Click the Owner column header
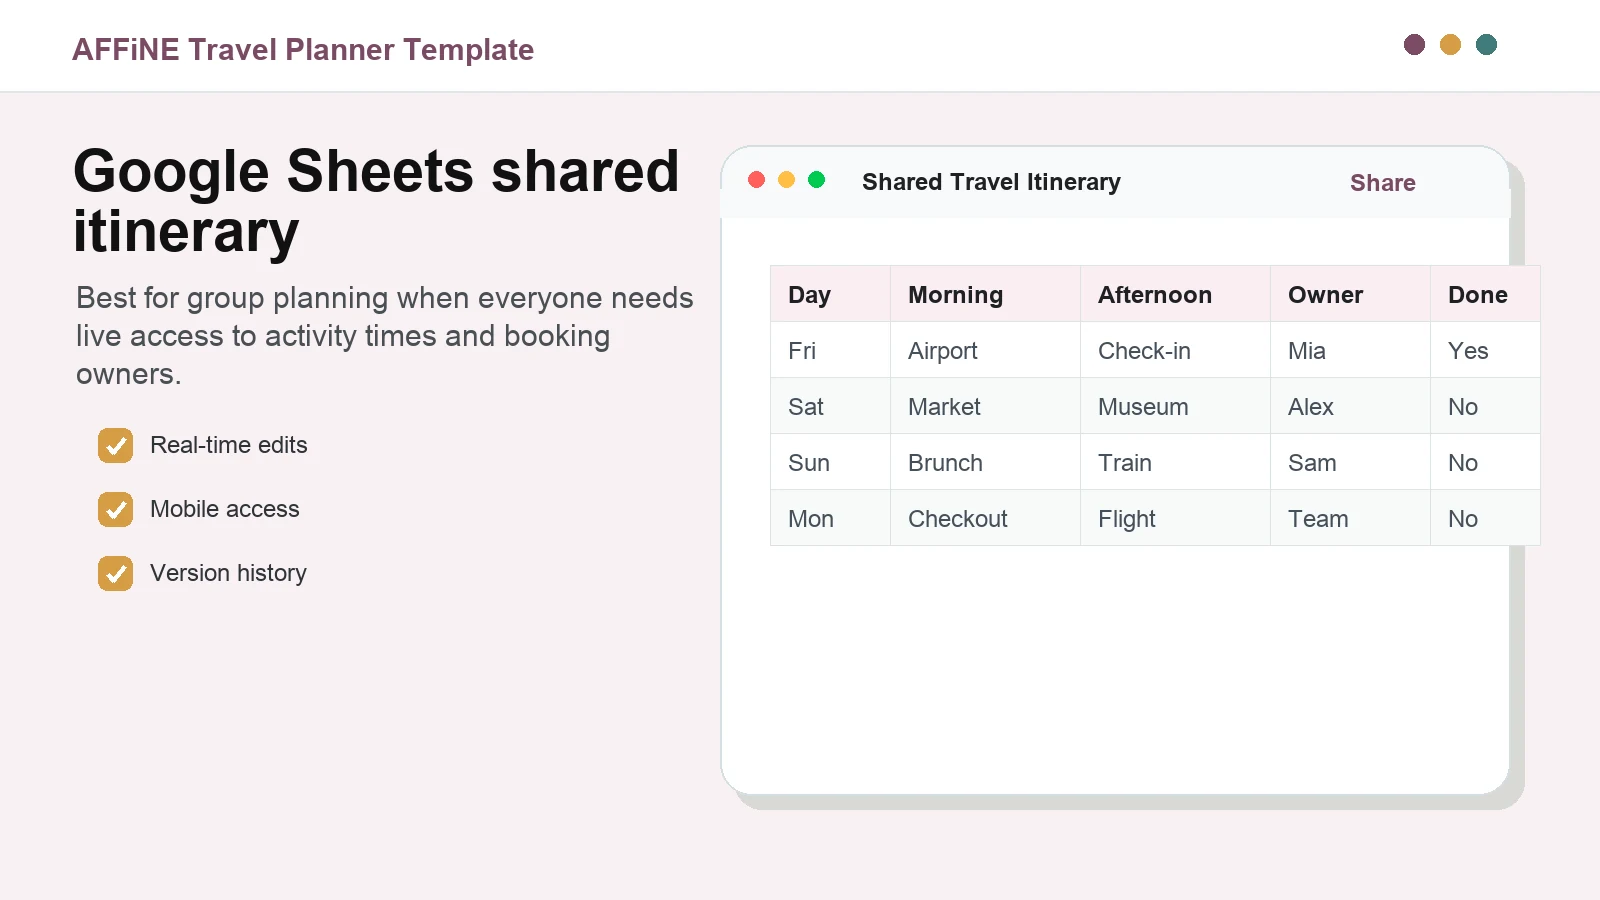Viewport: 1600px width, 900px height. [x=1350, y=294]
